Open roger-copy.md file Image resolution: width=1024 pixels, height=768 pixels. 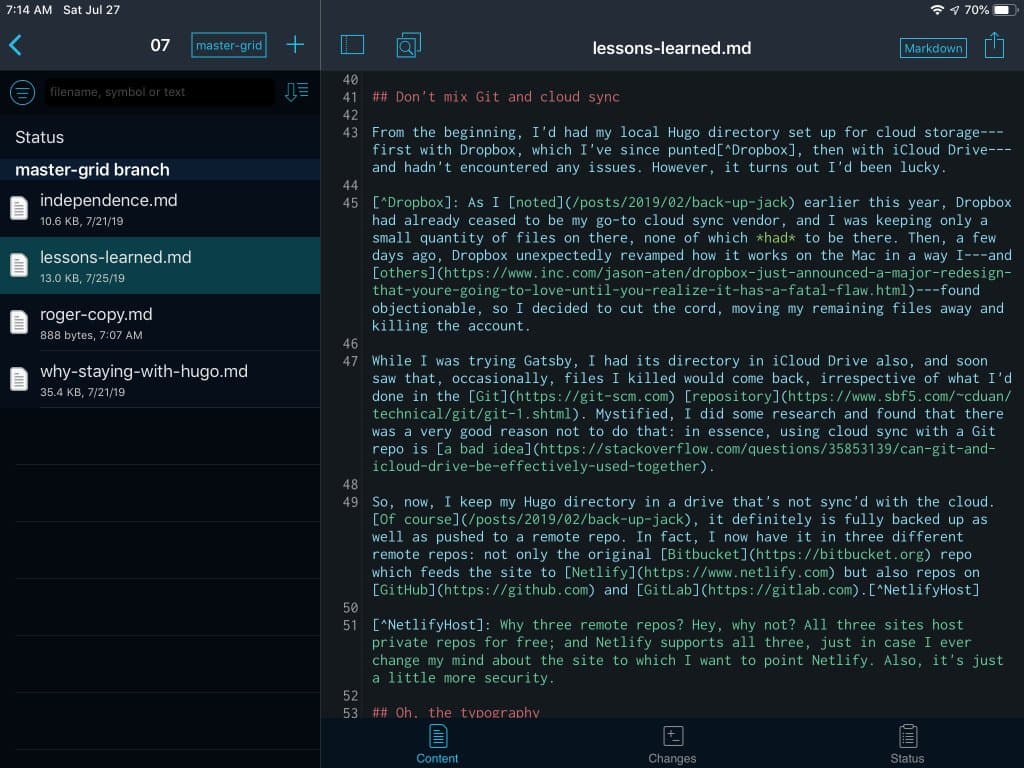coord(160,322)
